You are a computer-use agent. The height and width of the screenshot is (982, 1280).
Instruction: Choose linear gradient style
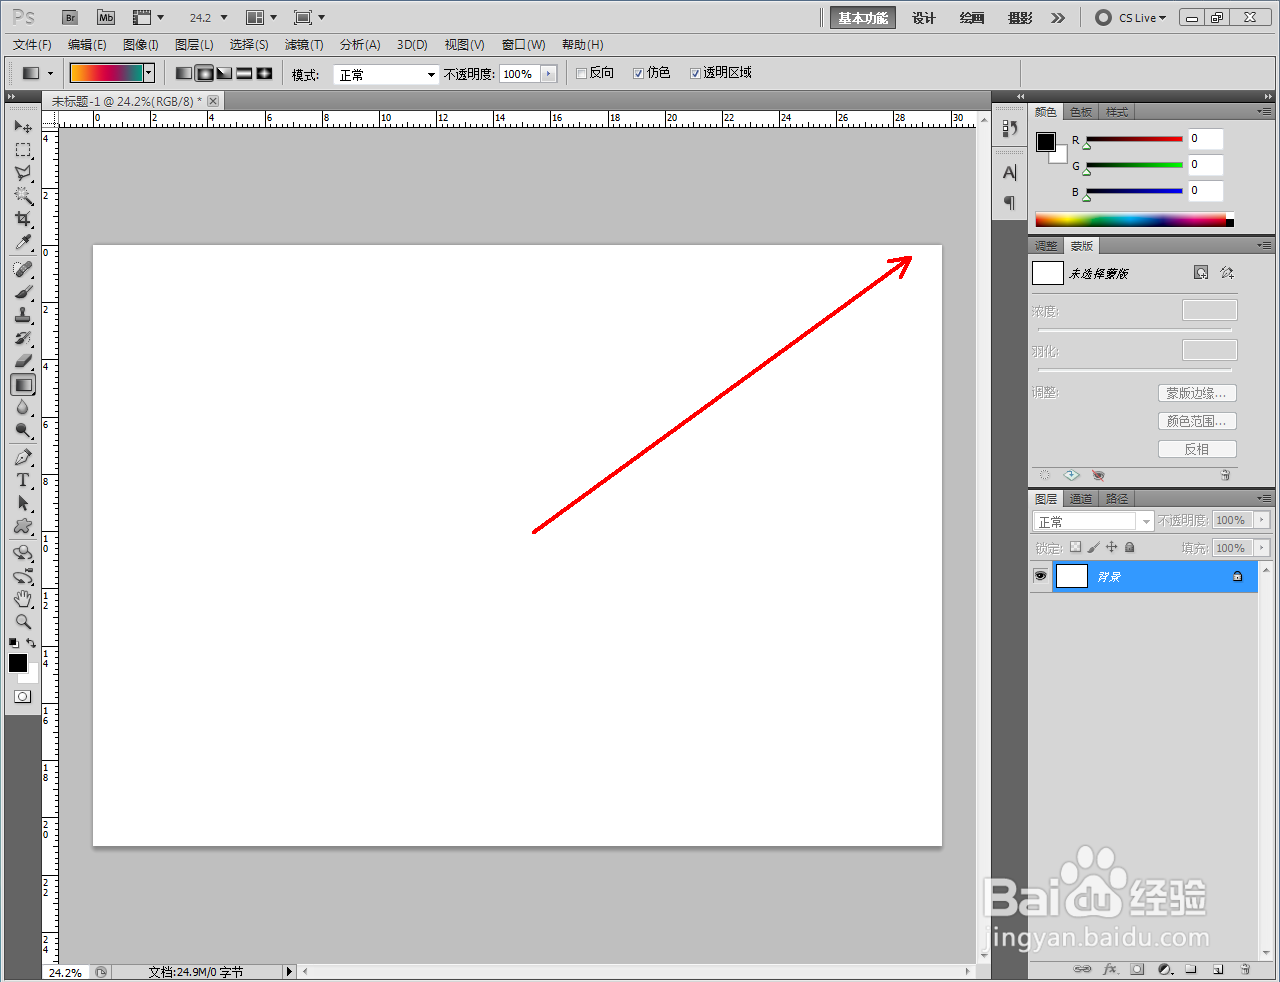(x=184, y=73)
